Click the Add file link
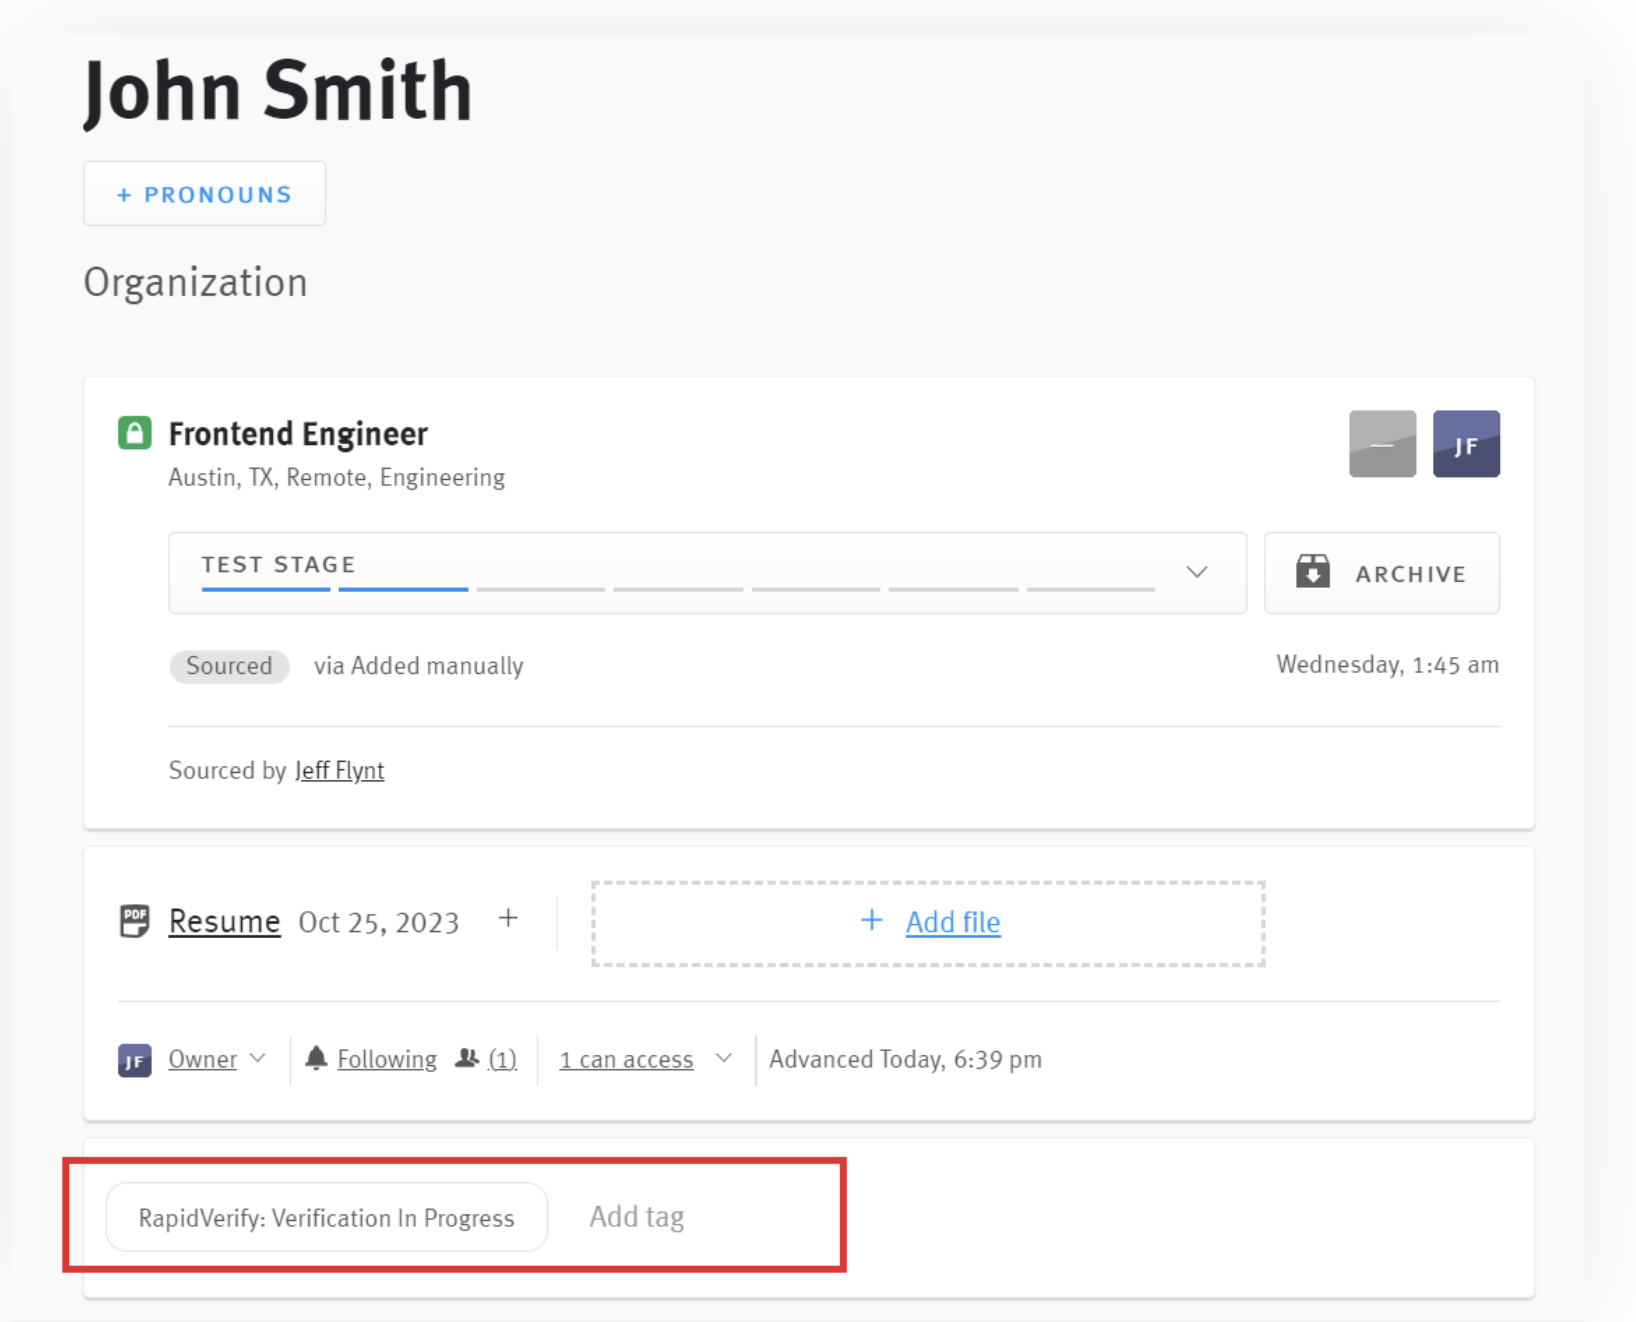 click(x=952, y=922)
